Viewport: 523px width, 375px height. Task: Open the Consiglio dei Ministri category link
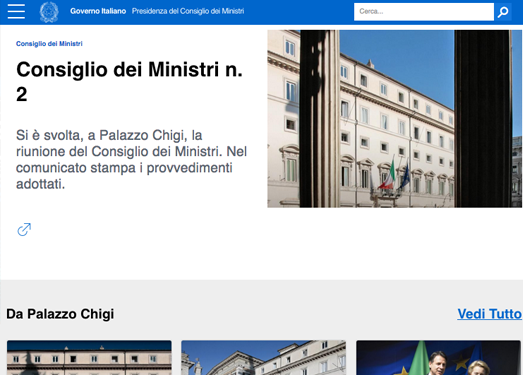click(49, 44)
